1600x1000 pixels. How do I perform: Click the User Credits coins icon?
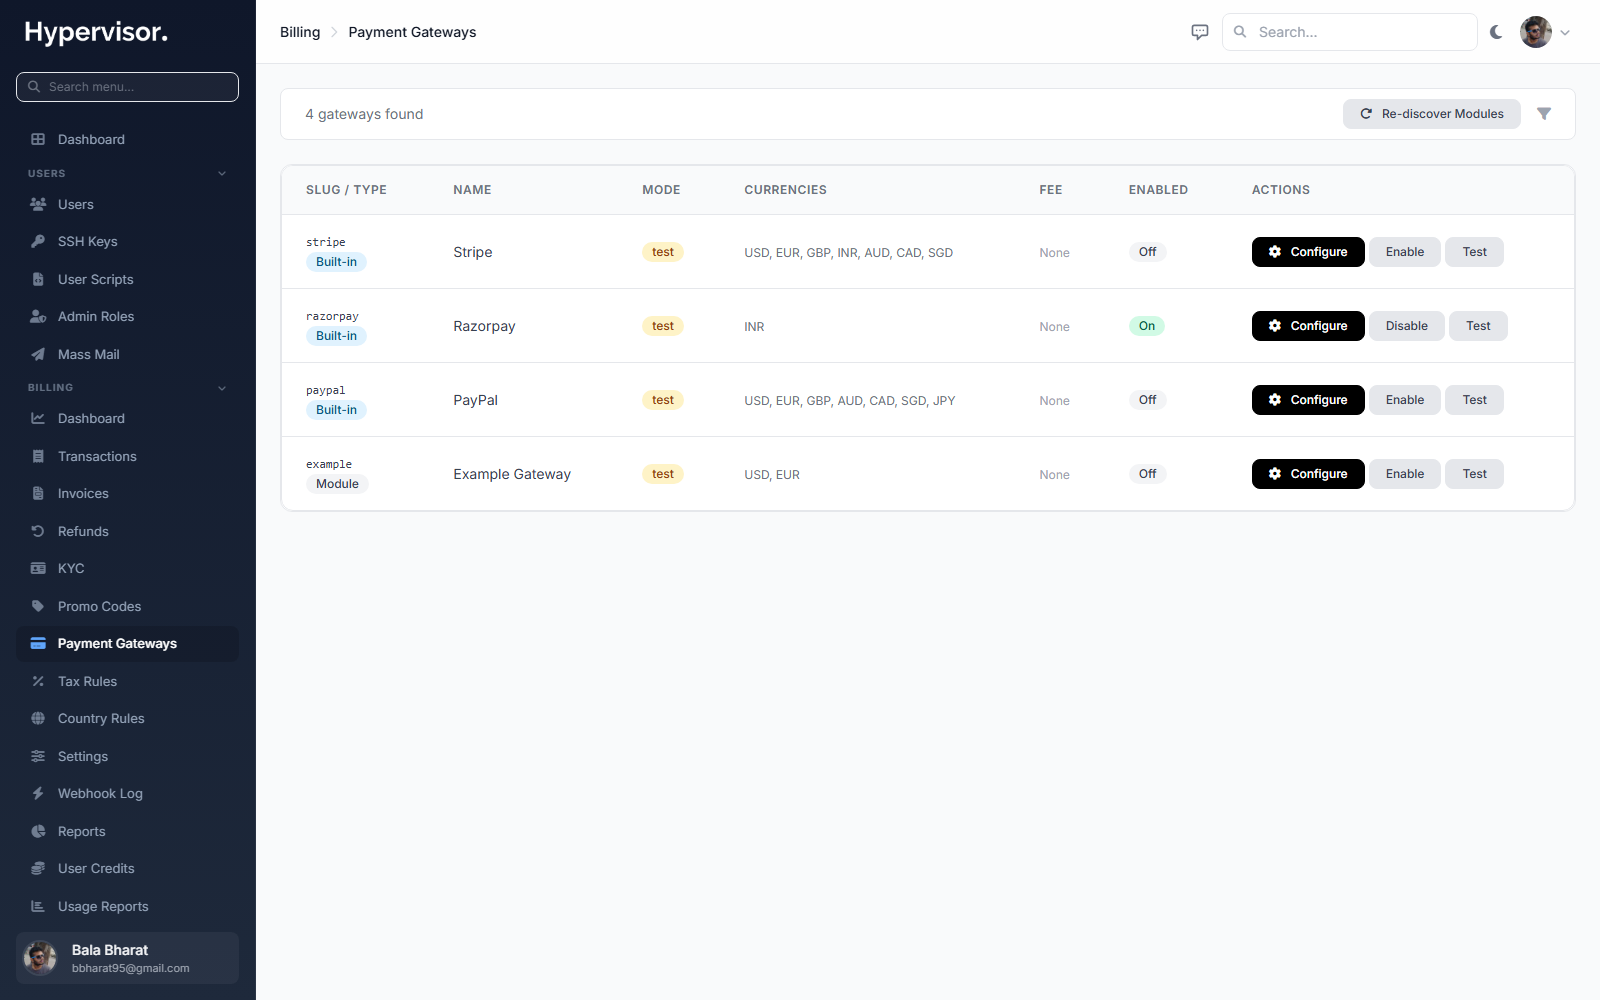pyautogui.click(x=38, y=868)
